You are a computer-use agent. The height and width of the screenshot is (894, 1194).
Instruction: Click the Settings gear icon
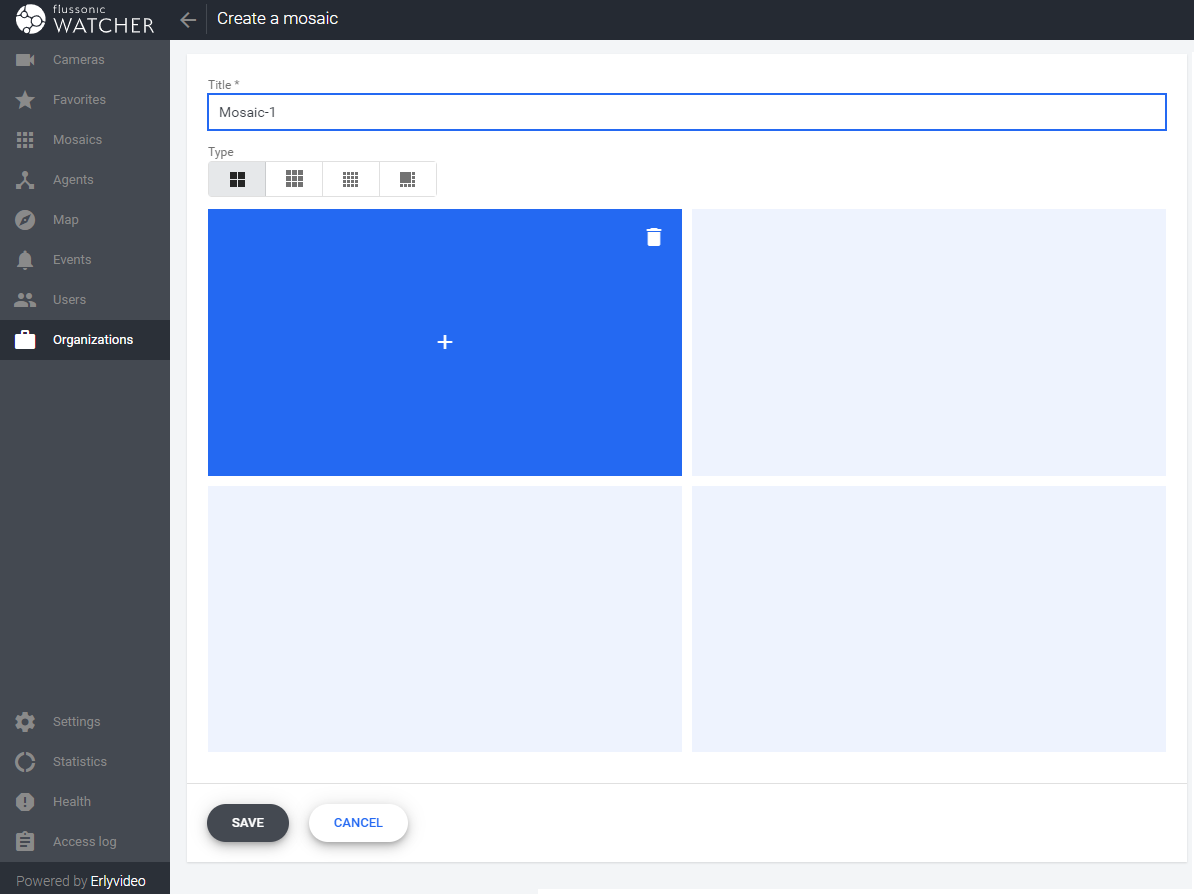click(26, 722)
